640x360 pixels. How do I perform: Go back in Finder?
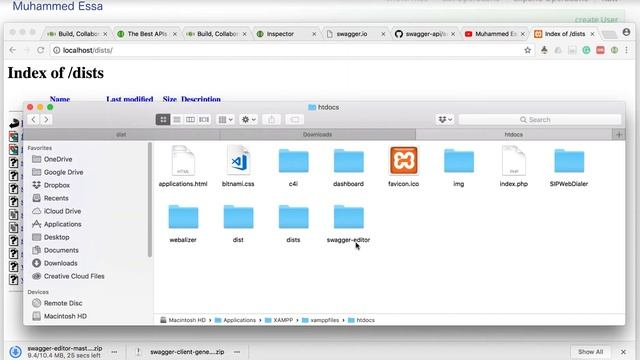(33, 120)
